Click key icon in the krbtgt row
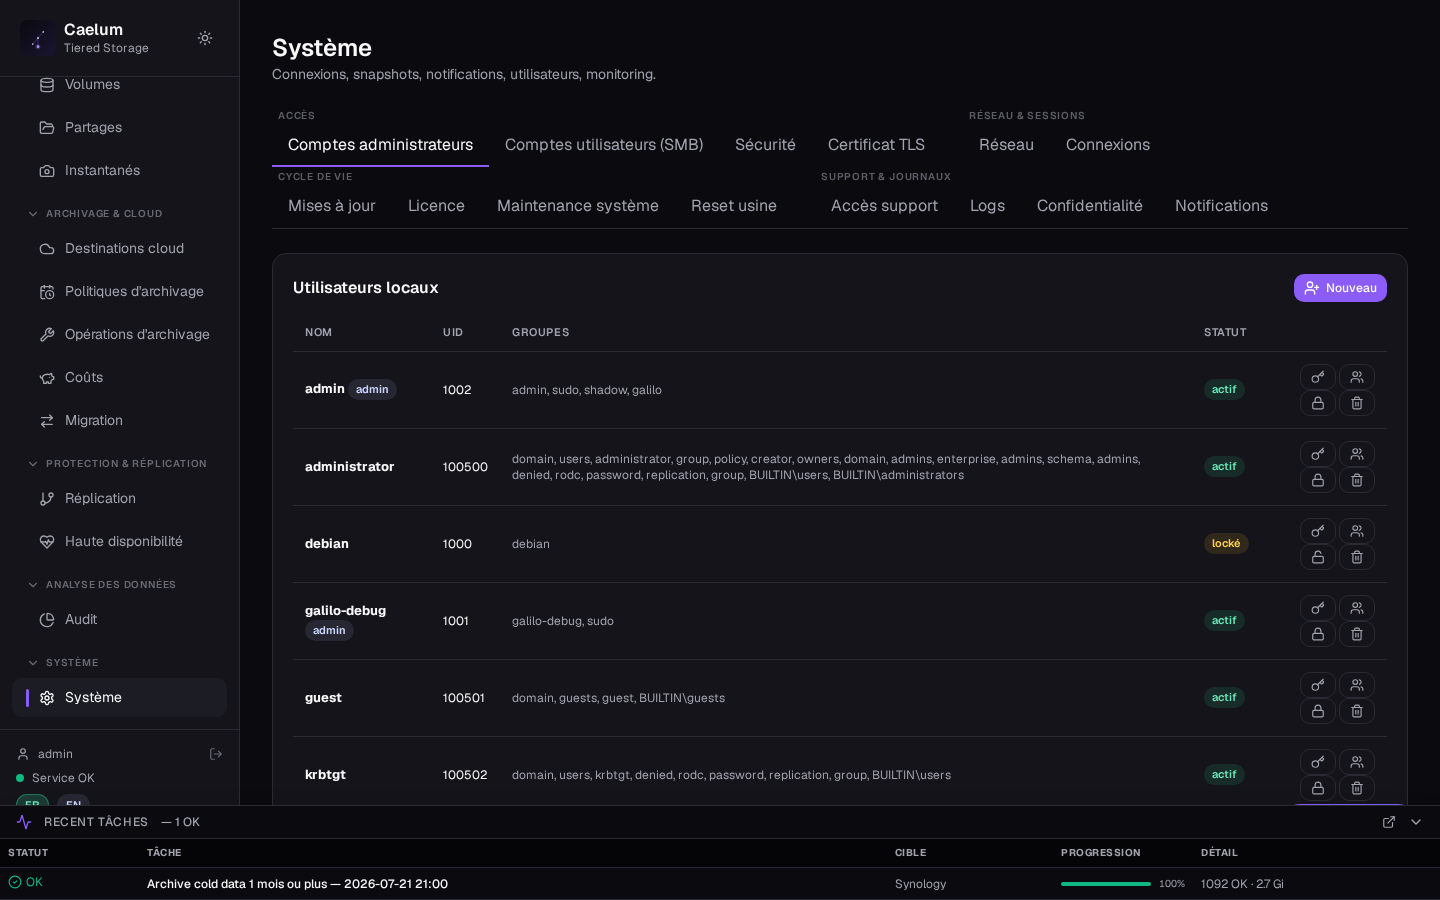1440x900 pixels. click(1318, 762)
